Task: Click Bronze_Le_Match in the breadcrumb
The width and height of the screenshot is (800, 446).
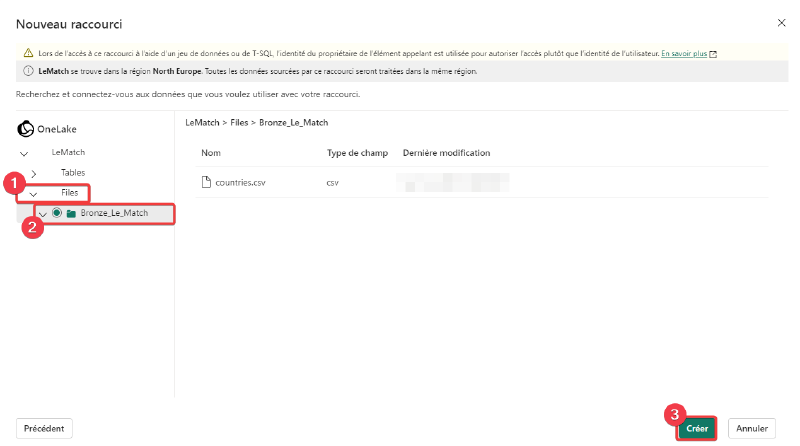Action: pos(293,122)
